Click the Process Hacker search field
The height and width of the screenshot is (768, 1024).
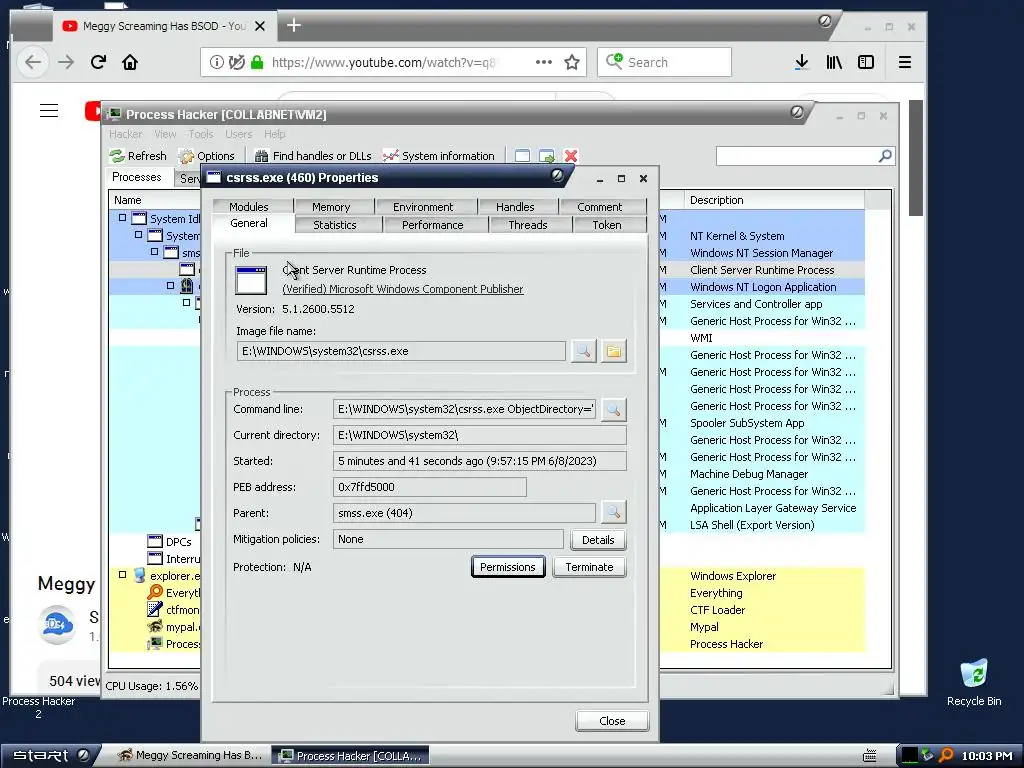[797, 156]
